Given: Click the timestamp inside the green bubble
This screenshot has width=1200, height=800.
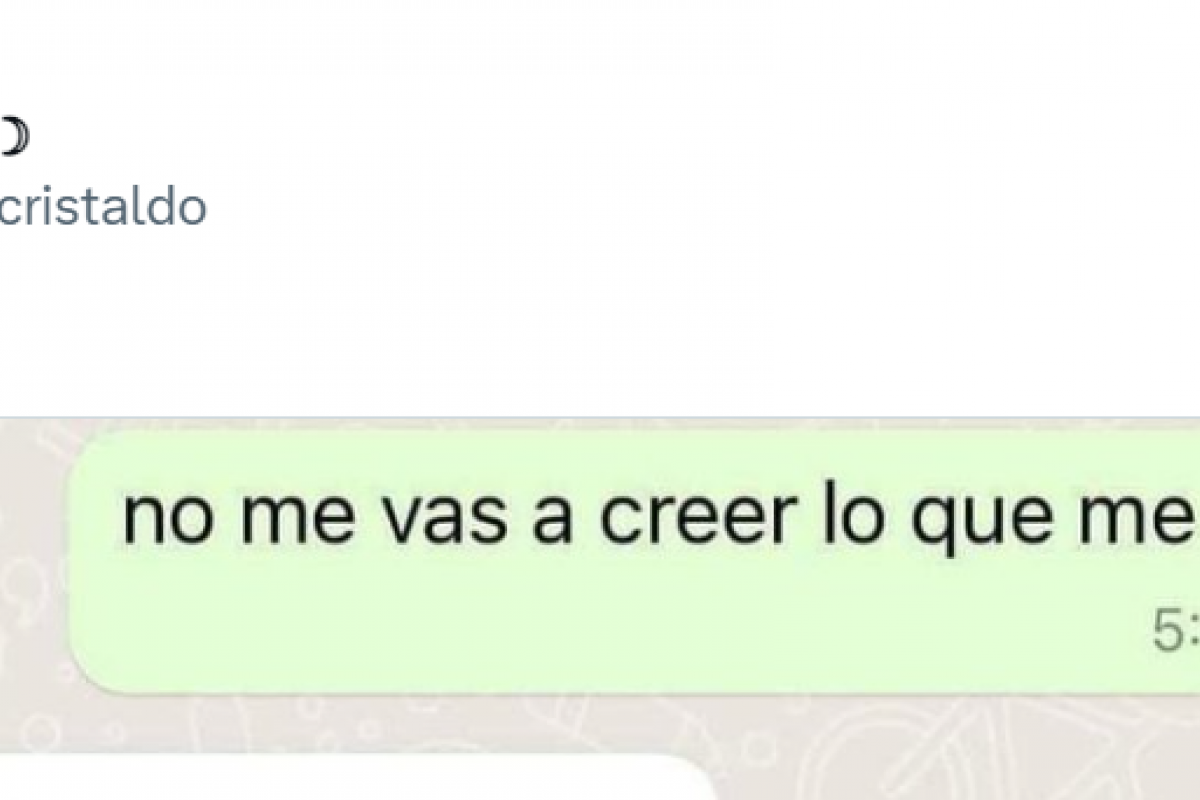Looking at the screenshot, I should (1176, 631).
